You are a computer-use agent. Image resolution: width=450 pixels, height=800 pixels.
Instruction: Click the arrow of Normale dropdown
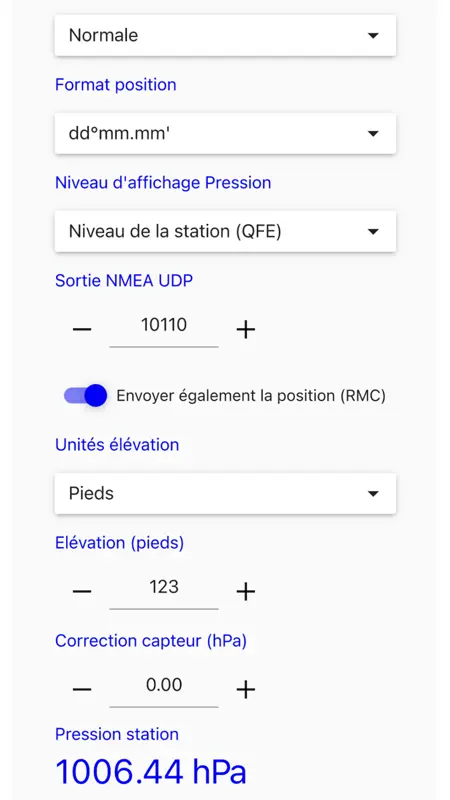click(373, 35)
